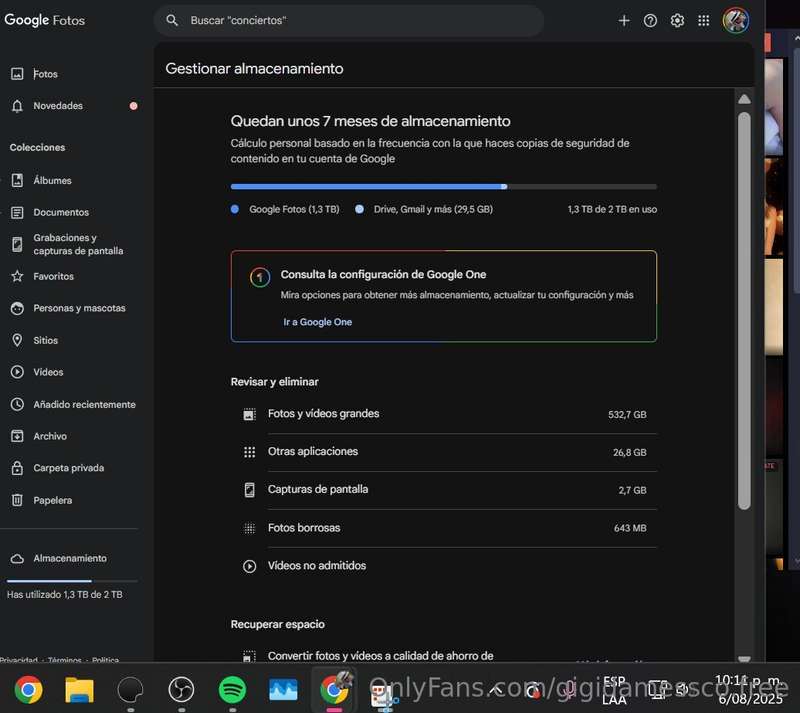Click the Carpeta privada lock icon
Viewport: 800px width, 713px height.
17,468
